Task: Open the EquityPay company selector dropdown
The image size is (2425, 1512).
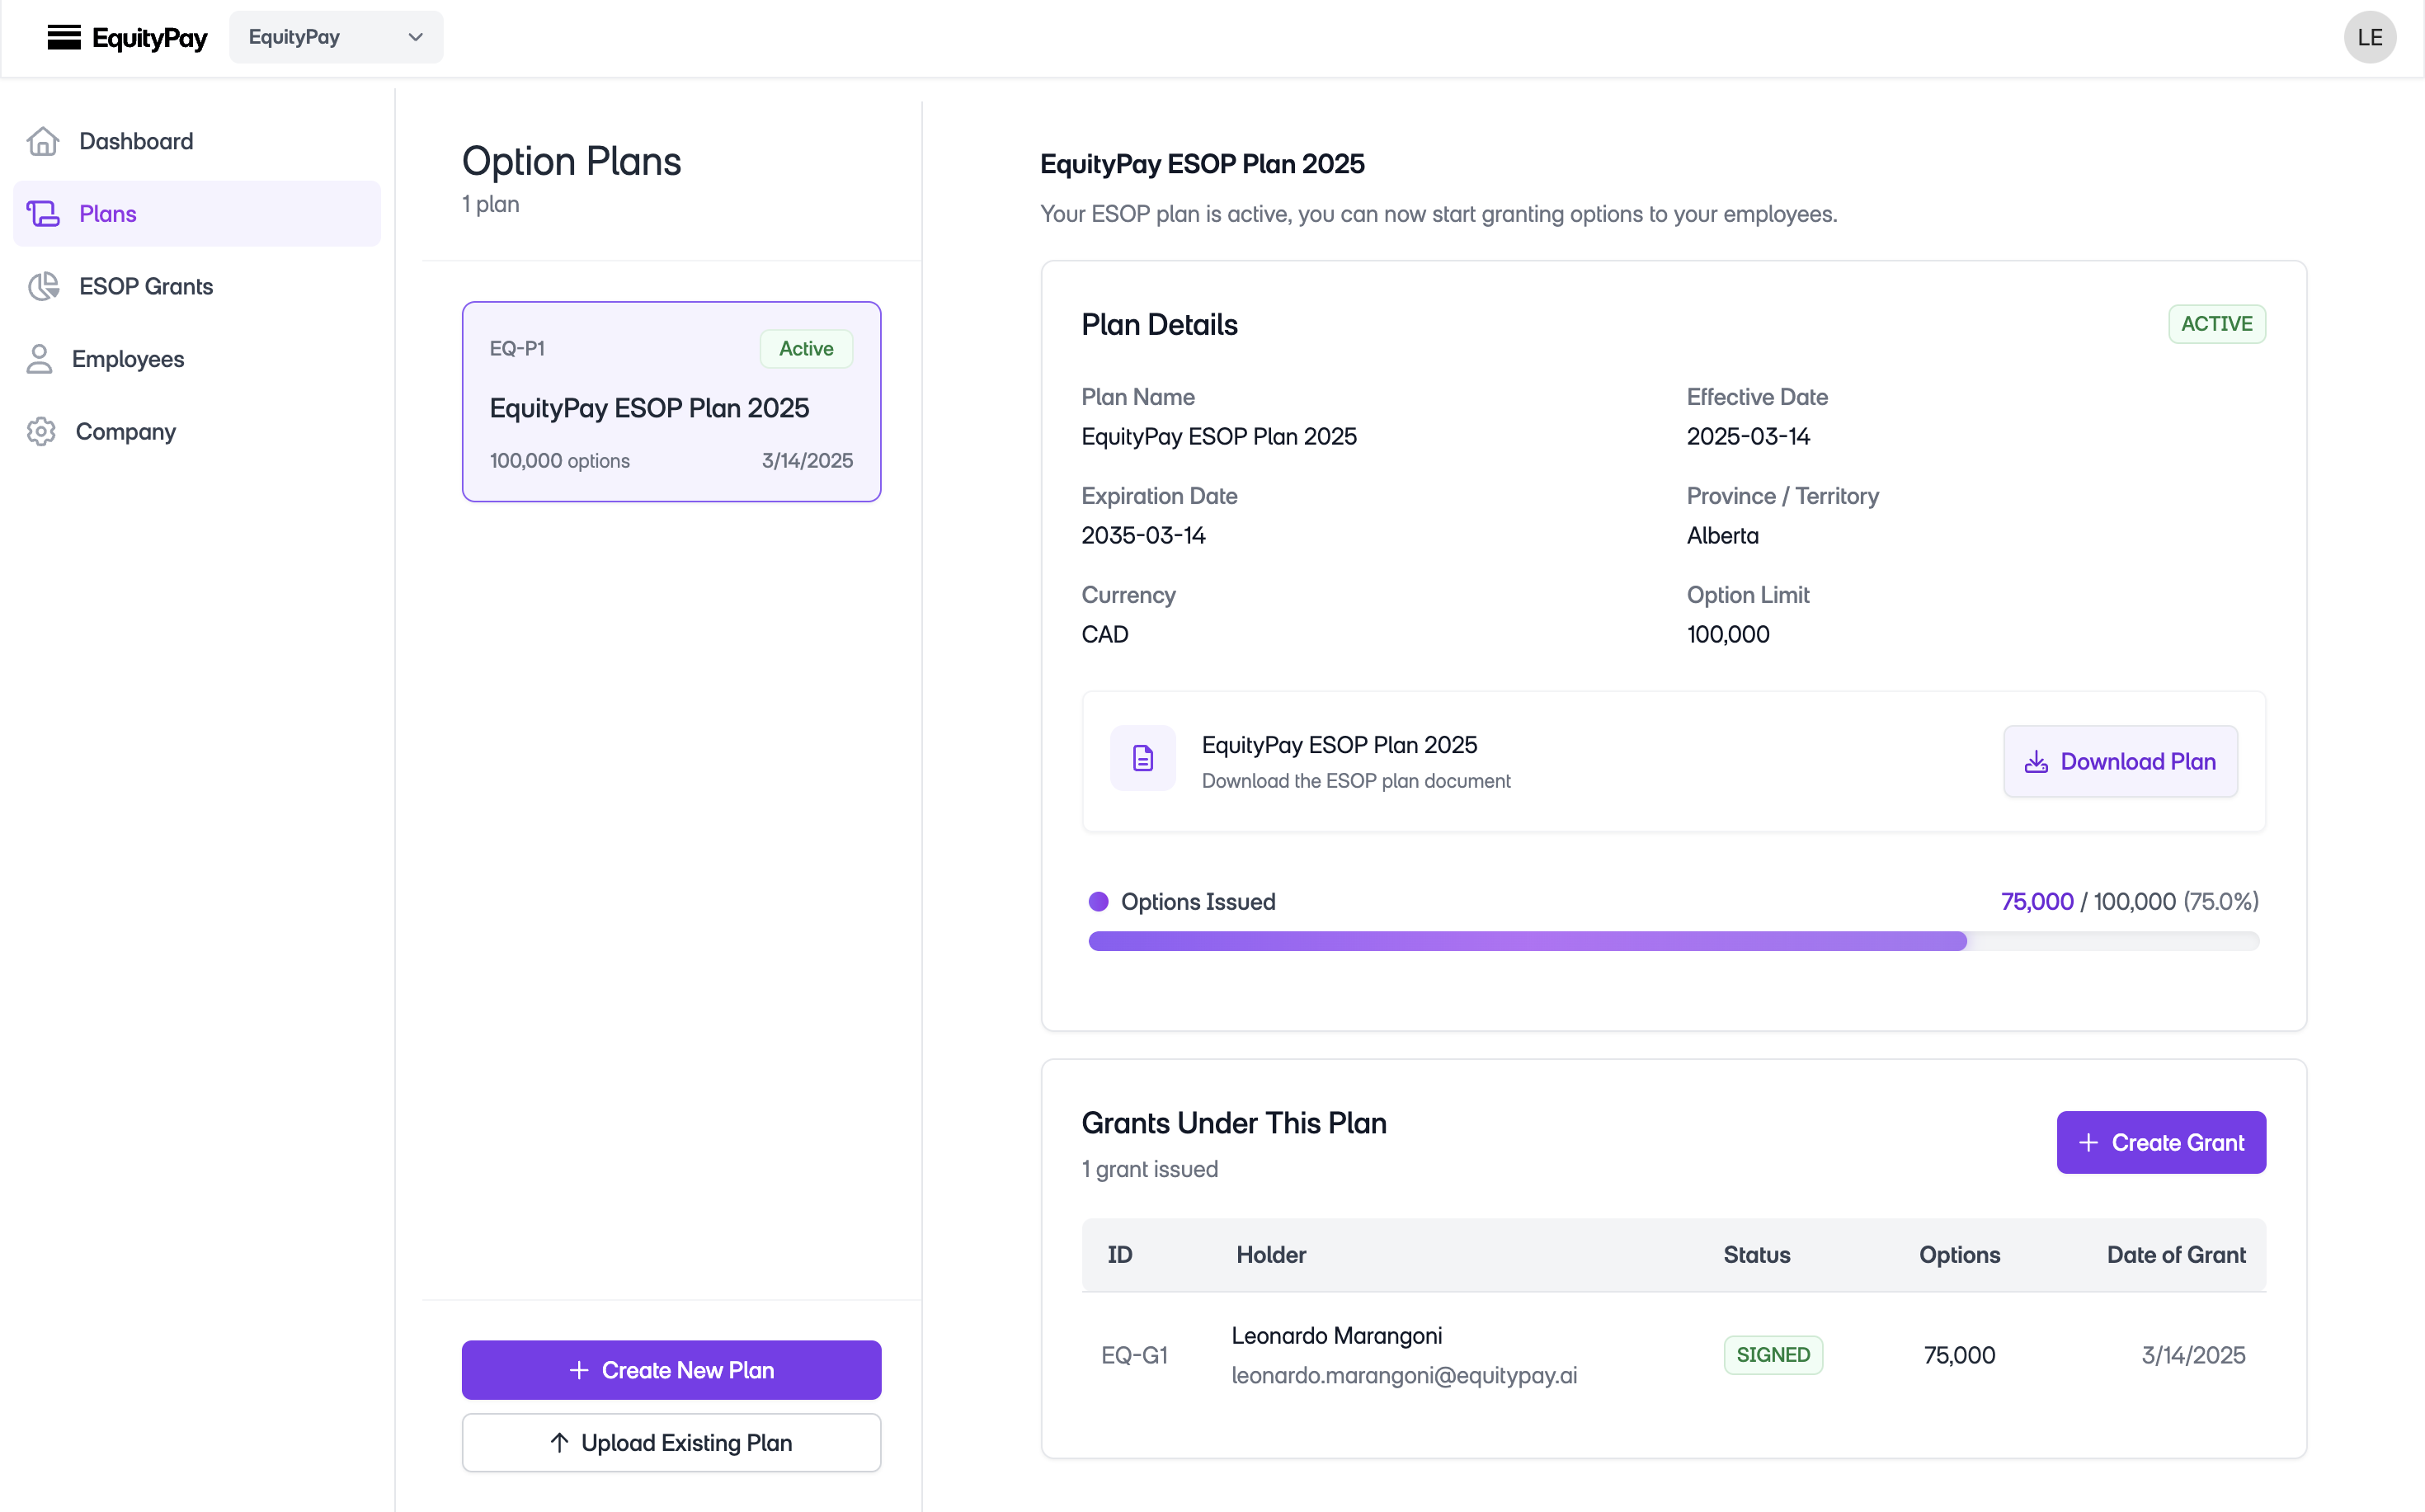Action: (x=336, y=36)
